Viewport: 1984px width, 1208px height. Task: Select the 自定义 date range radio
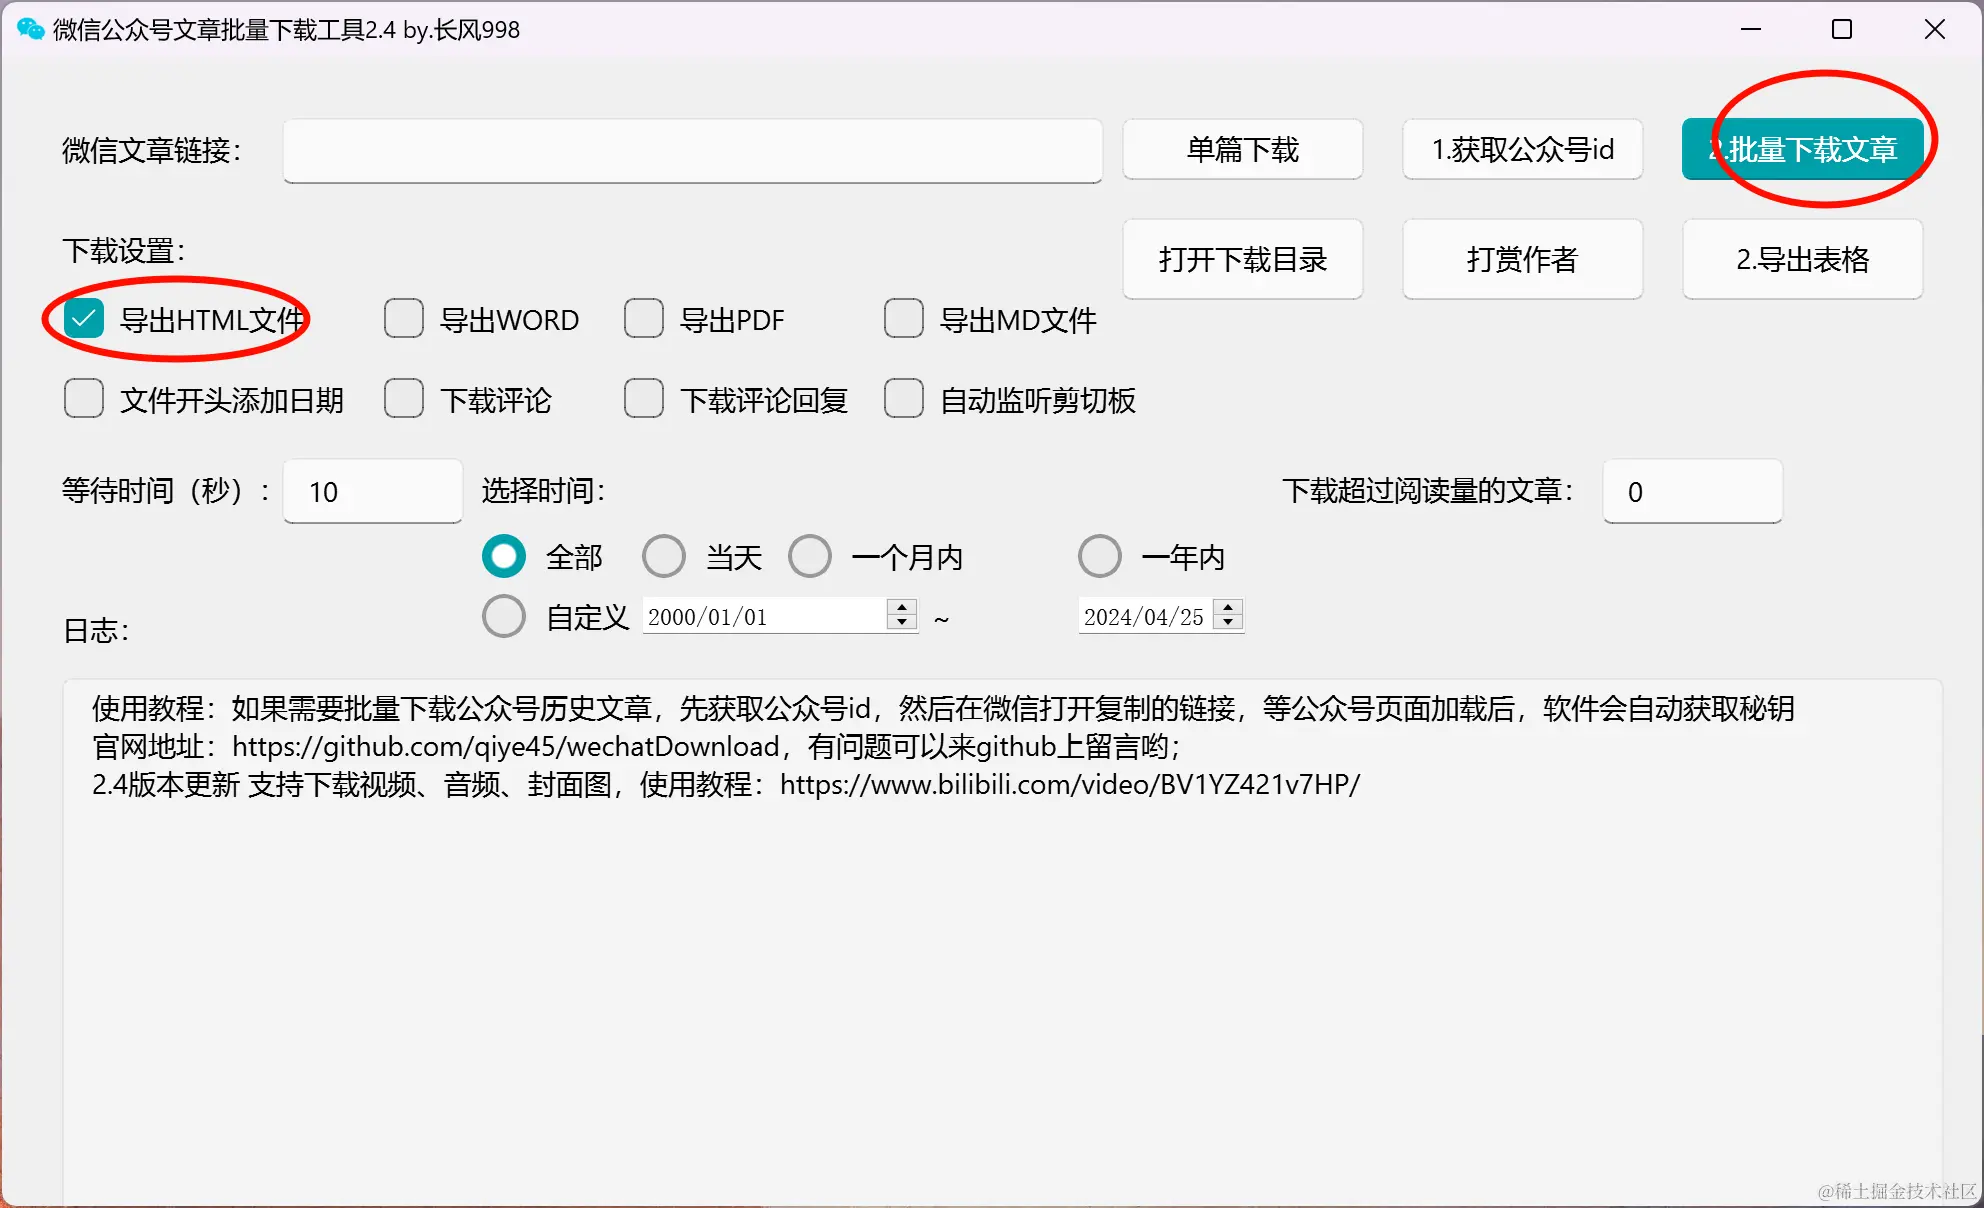click(x=504, y=617)
